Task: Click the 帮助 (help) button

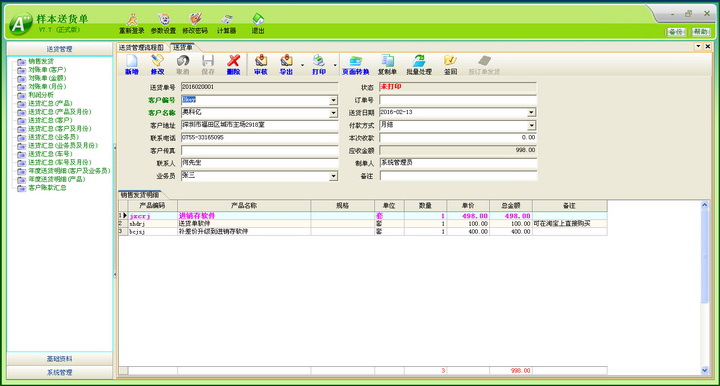Action: click(x=701, y=32)
